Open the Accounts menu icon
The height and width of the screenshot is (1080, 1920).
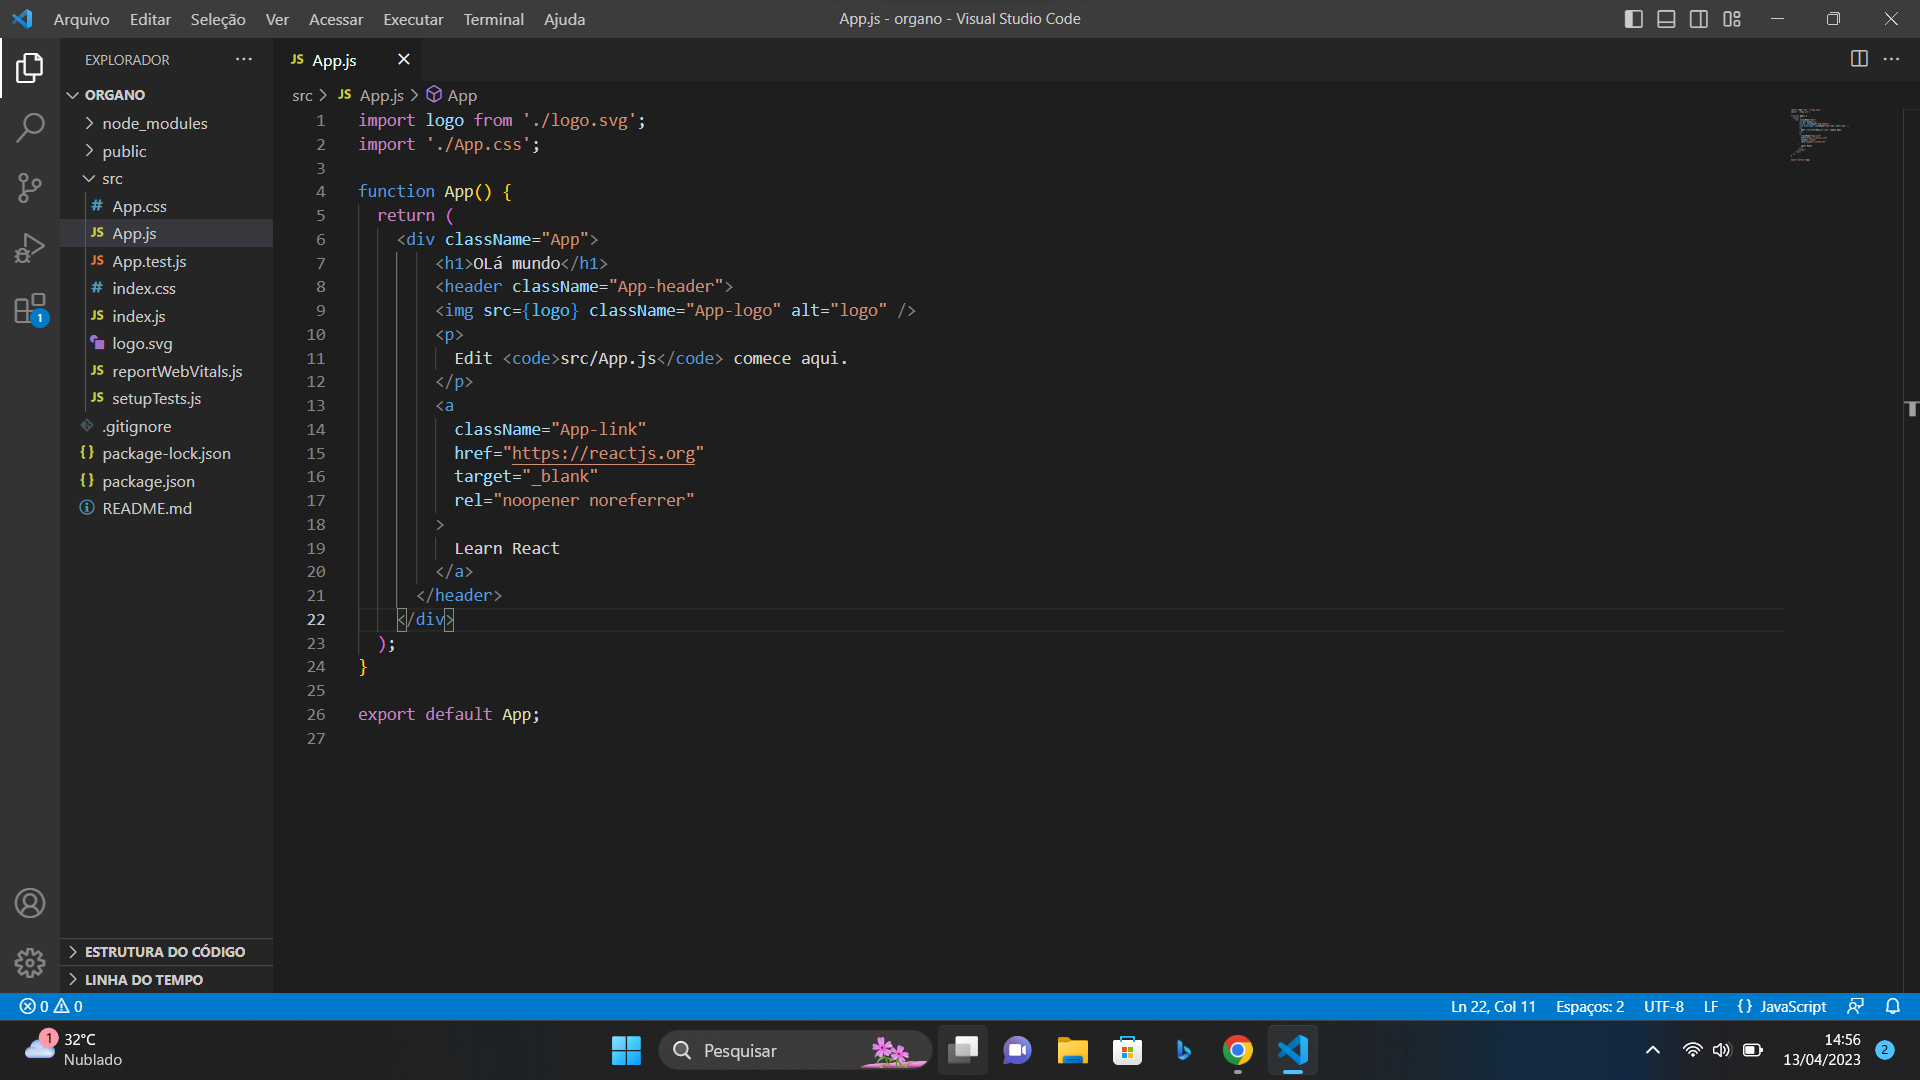tap(30, 903)
